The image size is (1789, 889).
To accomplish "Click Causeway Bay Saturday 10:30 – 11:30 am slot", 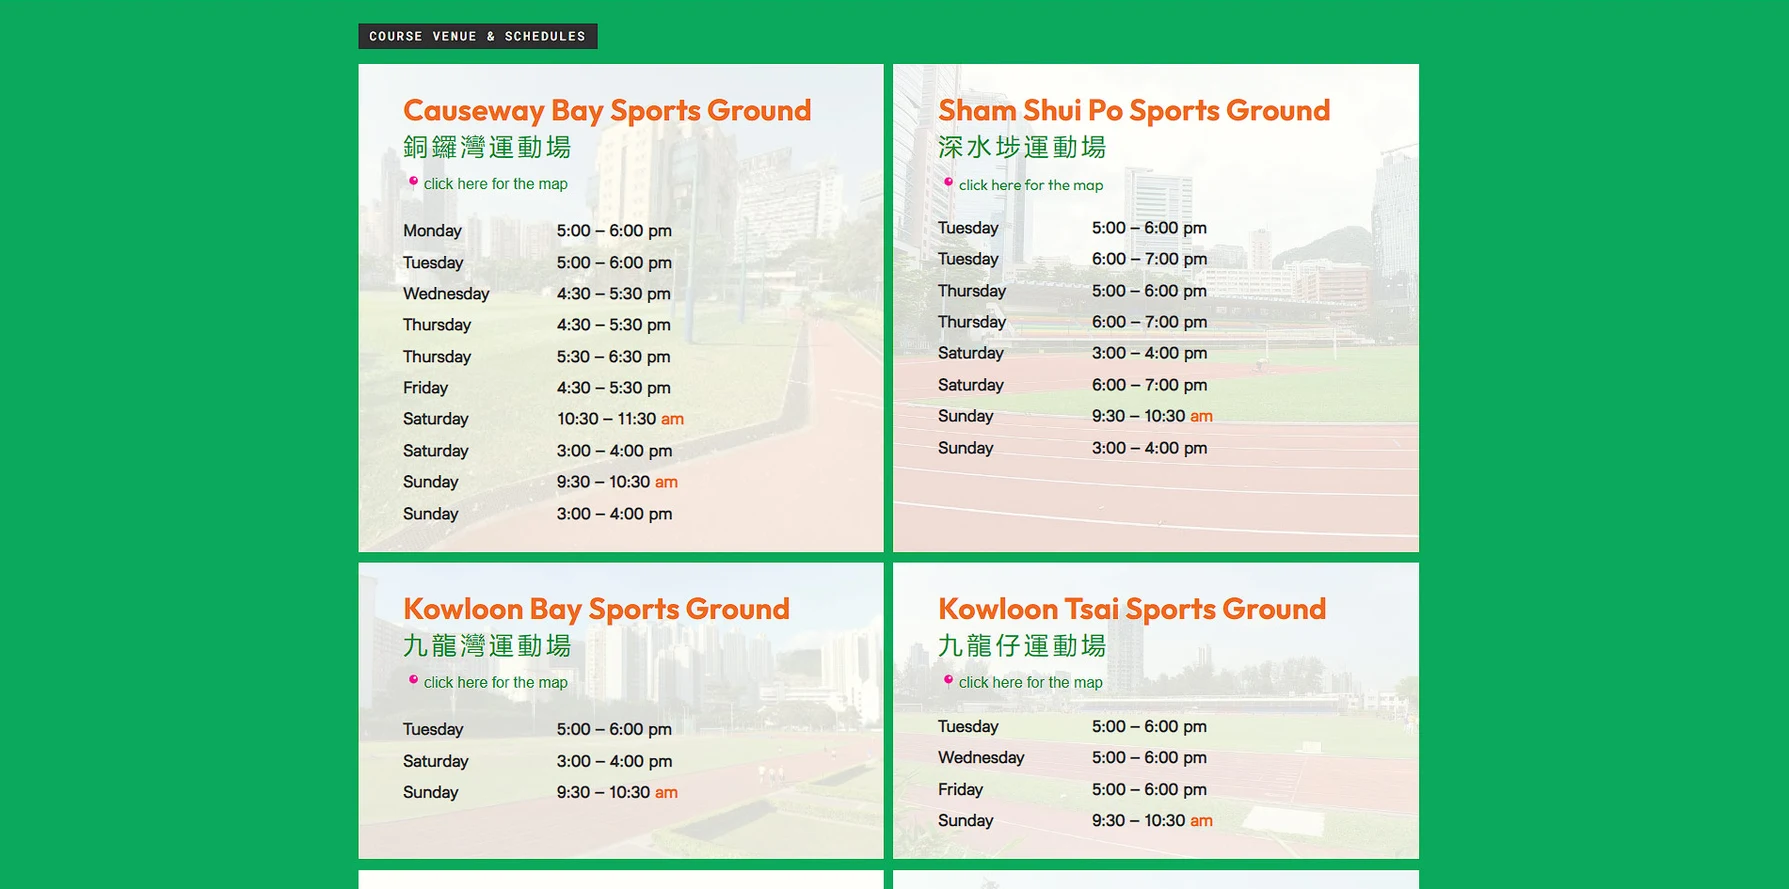I will pyautogui.click(x=619, y=419).
